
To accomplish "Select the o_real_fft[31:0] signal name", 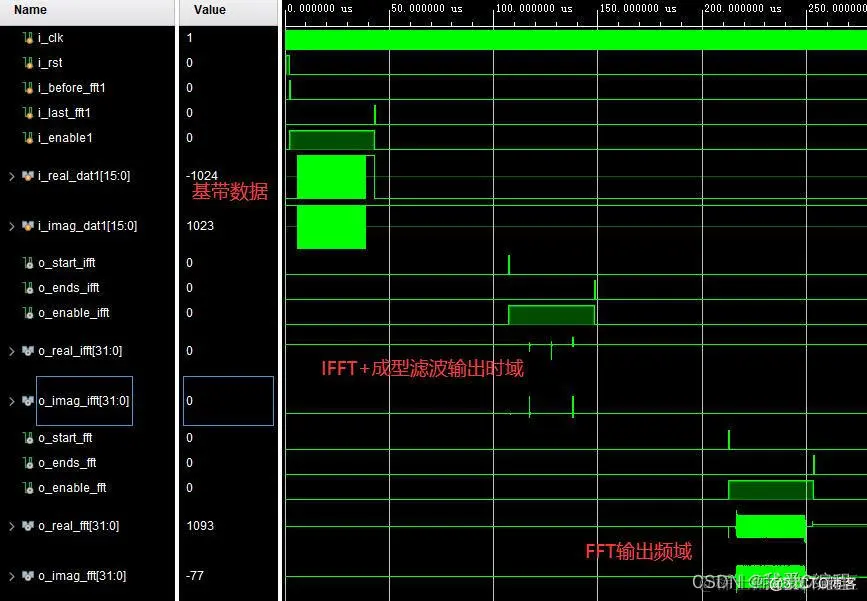I will (x=79, y=525).
